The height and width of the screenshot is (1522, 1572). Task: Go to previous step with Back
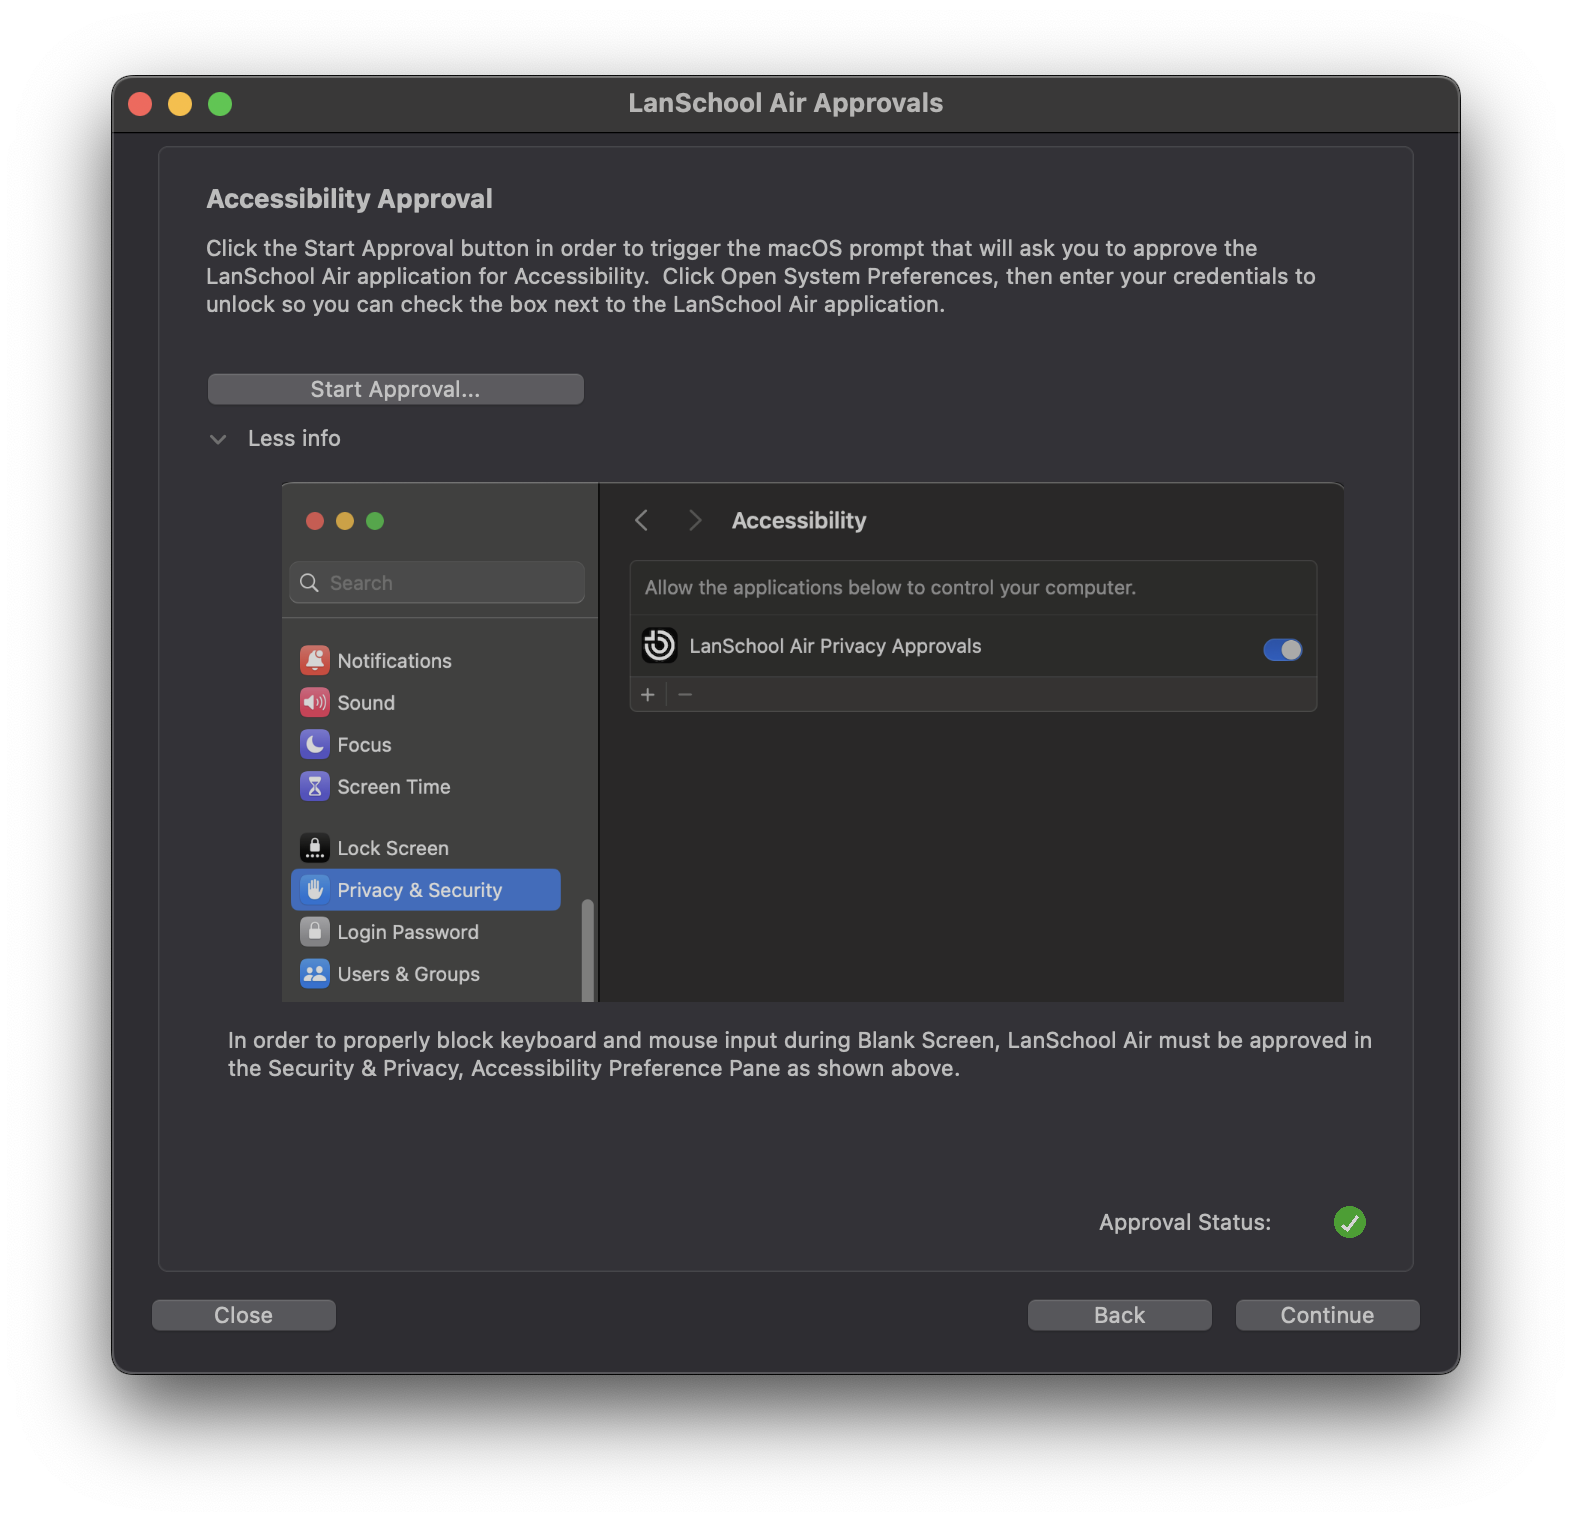[x=1119, y=1315]
